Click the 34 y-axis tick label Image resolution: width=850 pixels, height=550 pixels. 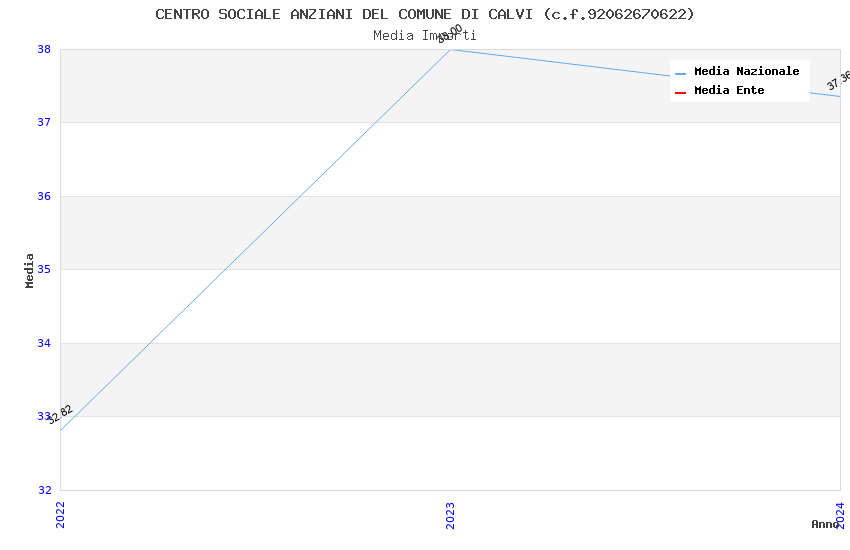(x=44, y=343)
